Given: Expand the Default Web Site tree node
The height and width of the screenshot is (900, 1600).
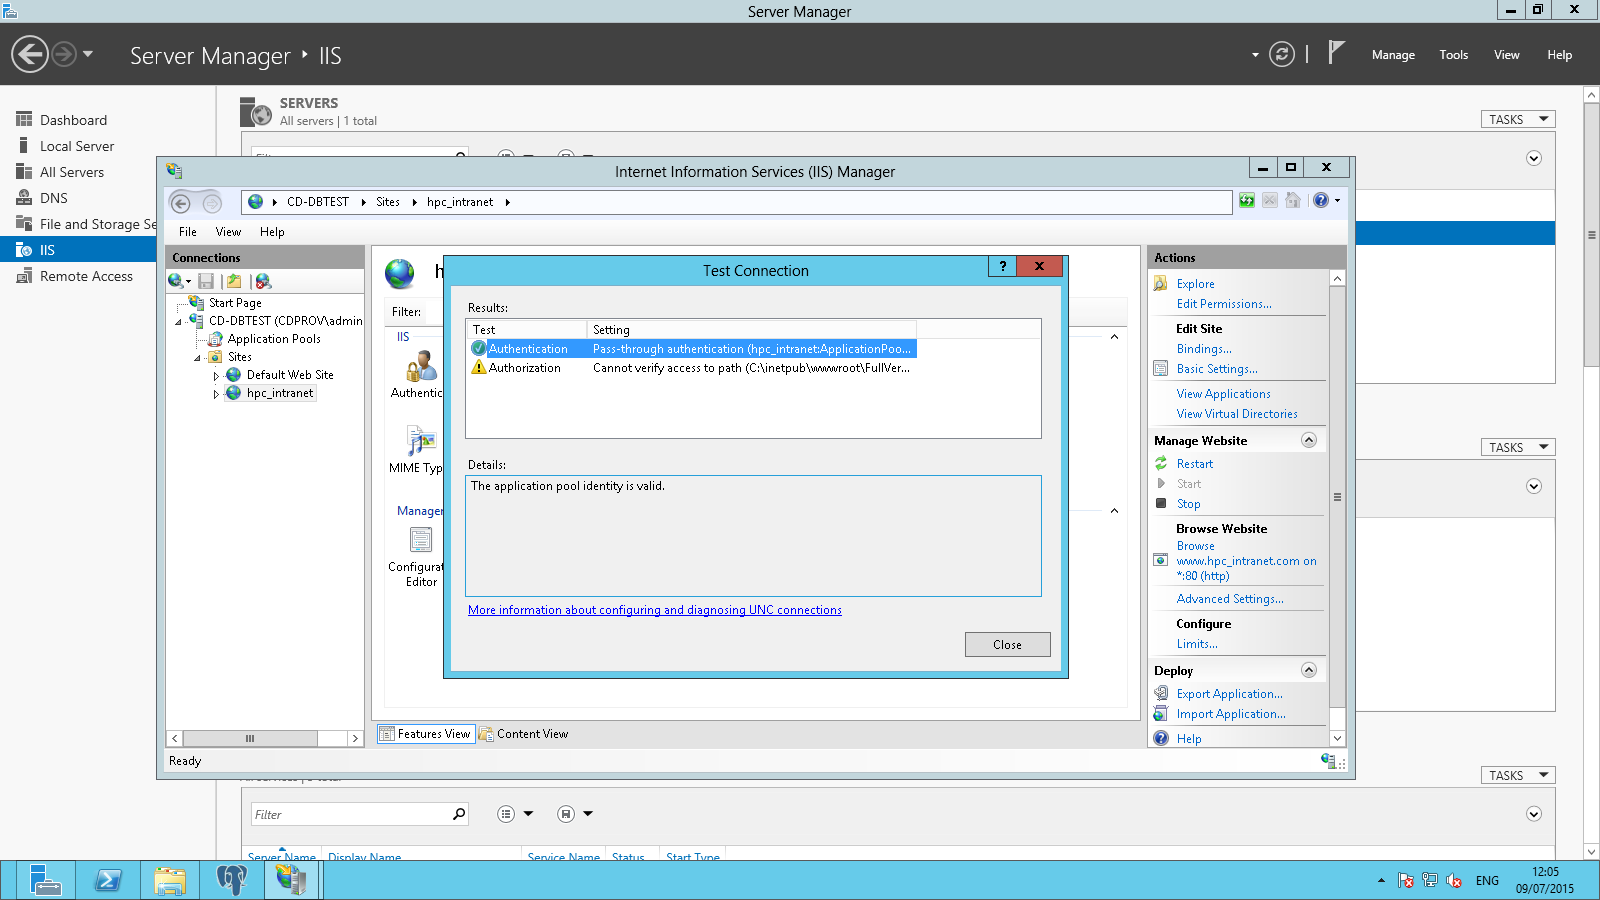Looking at the screenshot, I should [x=216, y=376].
